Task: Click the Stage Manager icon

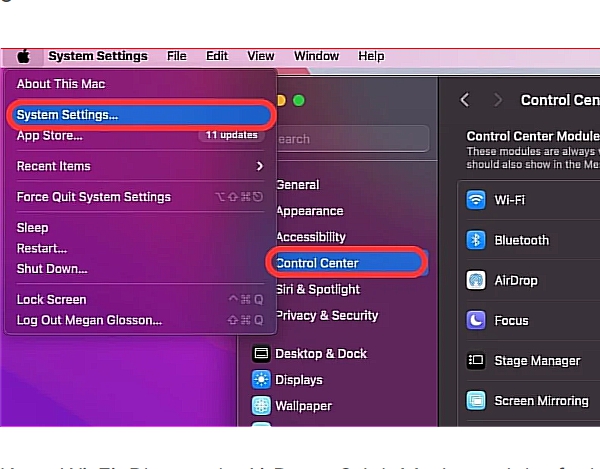Action: pos(476,361)
